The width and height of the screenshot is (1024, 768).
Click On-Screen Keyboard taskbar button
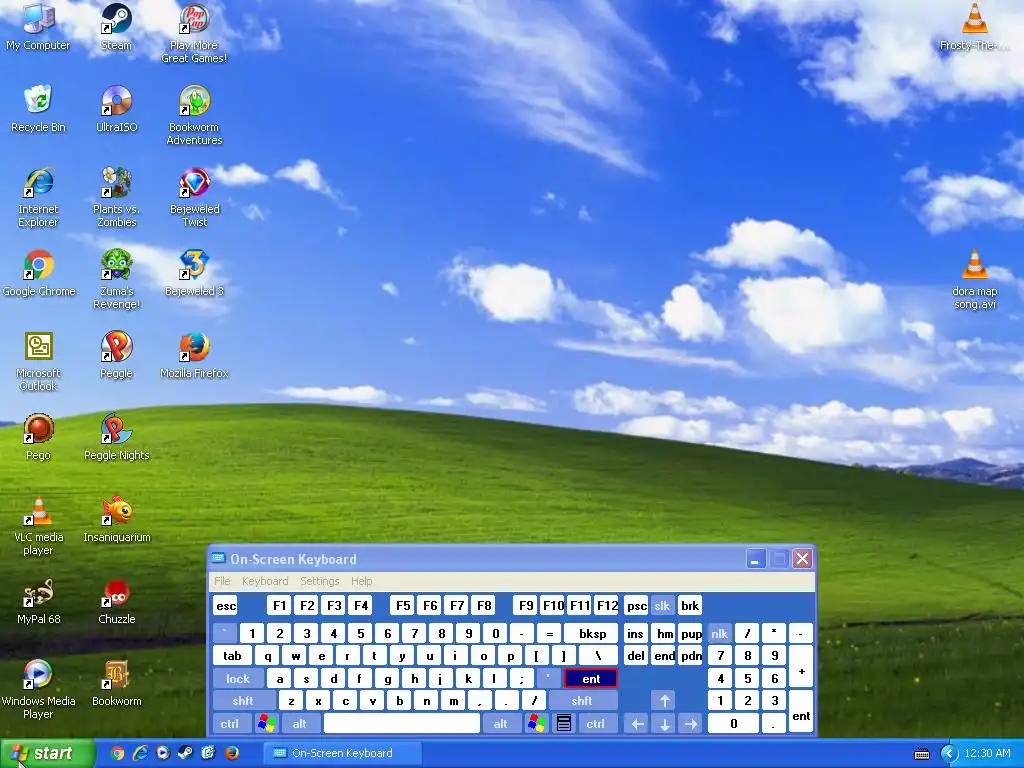tap(342, 754)
